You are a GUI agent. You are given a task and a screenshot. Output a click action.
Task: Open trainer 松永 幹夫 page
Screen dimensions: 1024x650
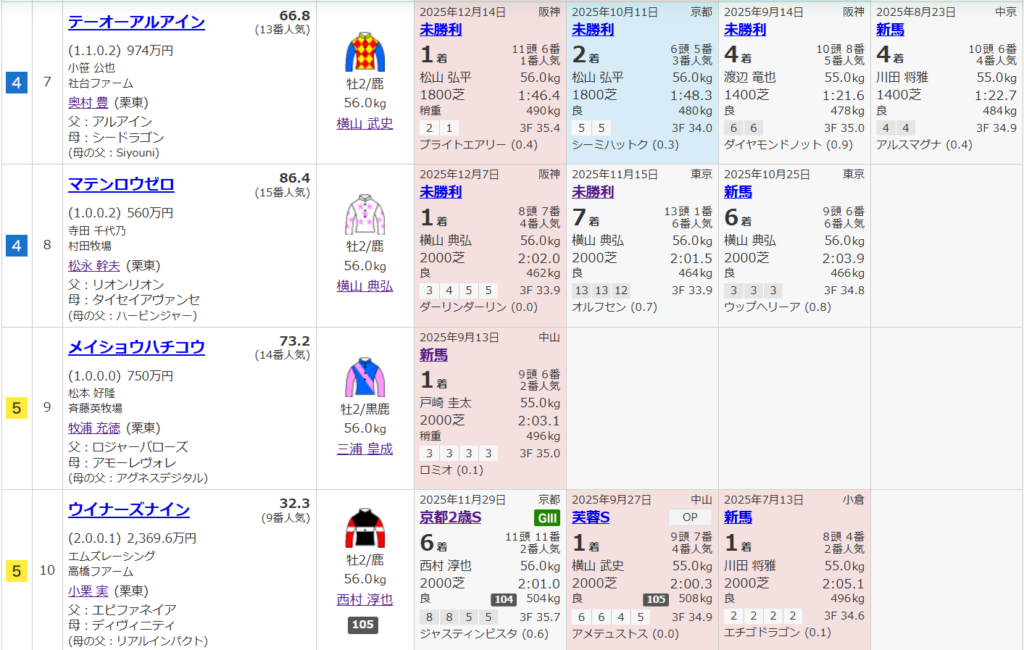click(95, 266)
